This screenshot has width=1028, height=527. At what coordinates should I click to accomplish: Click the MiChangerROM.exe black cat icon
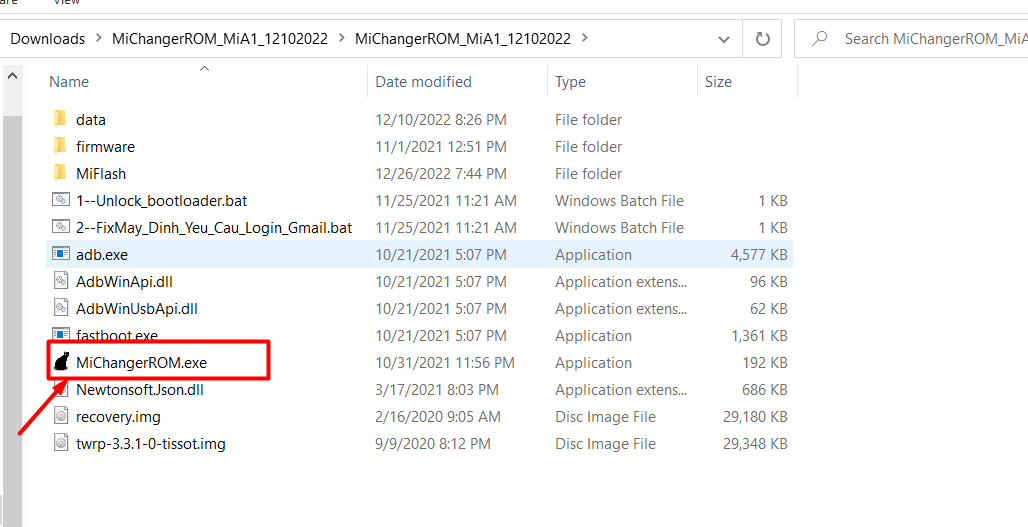pyautogui.click(x=61, y=362)
